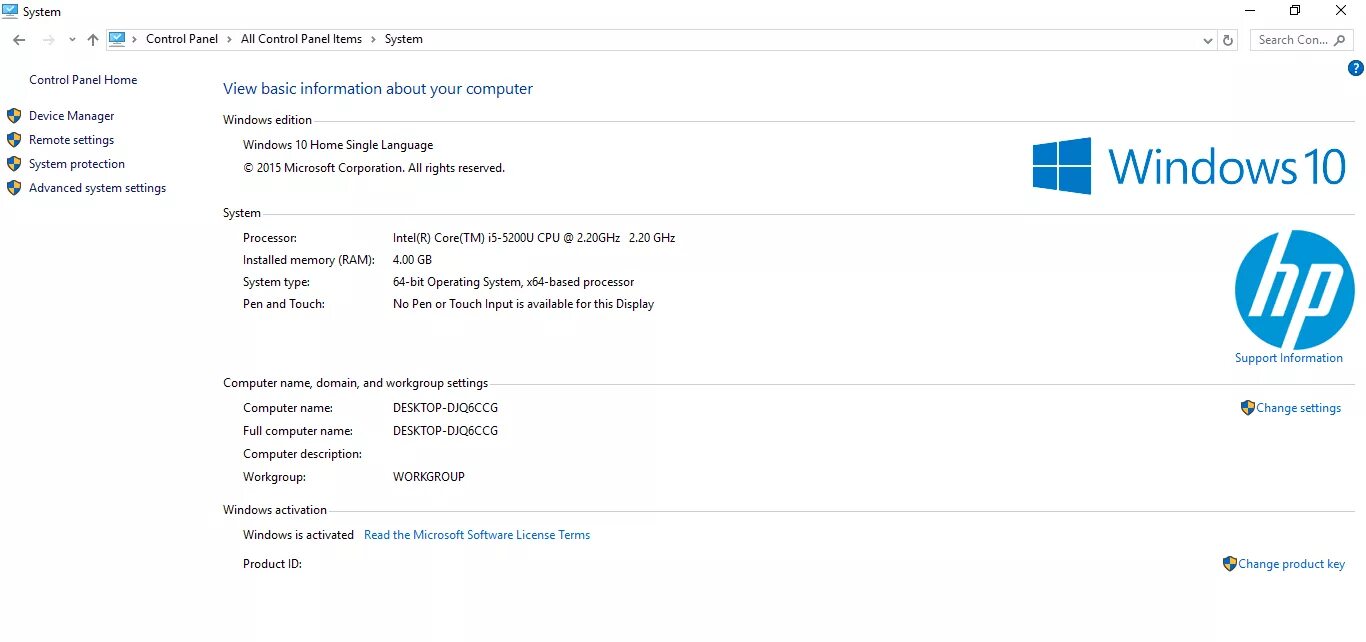1366x642 pixels.
Task: Click shield icon beside Change product key
Action: pyautogui.click(x=1230, y=564)
